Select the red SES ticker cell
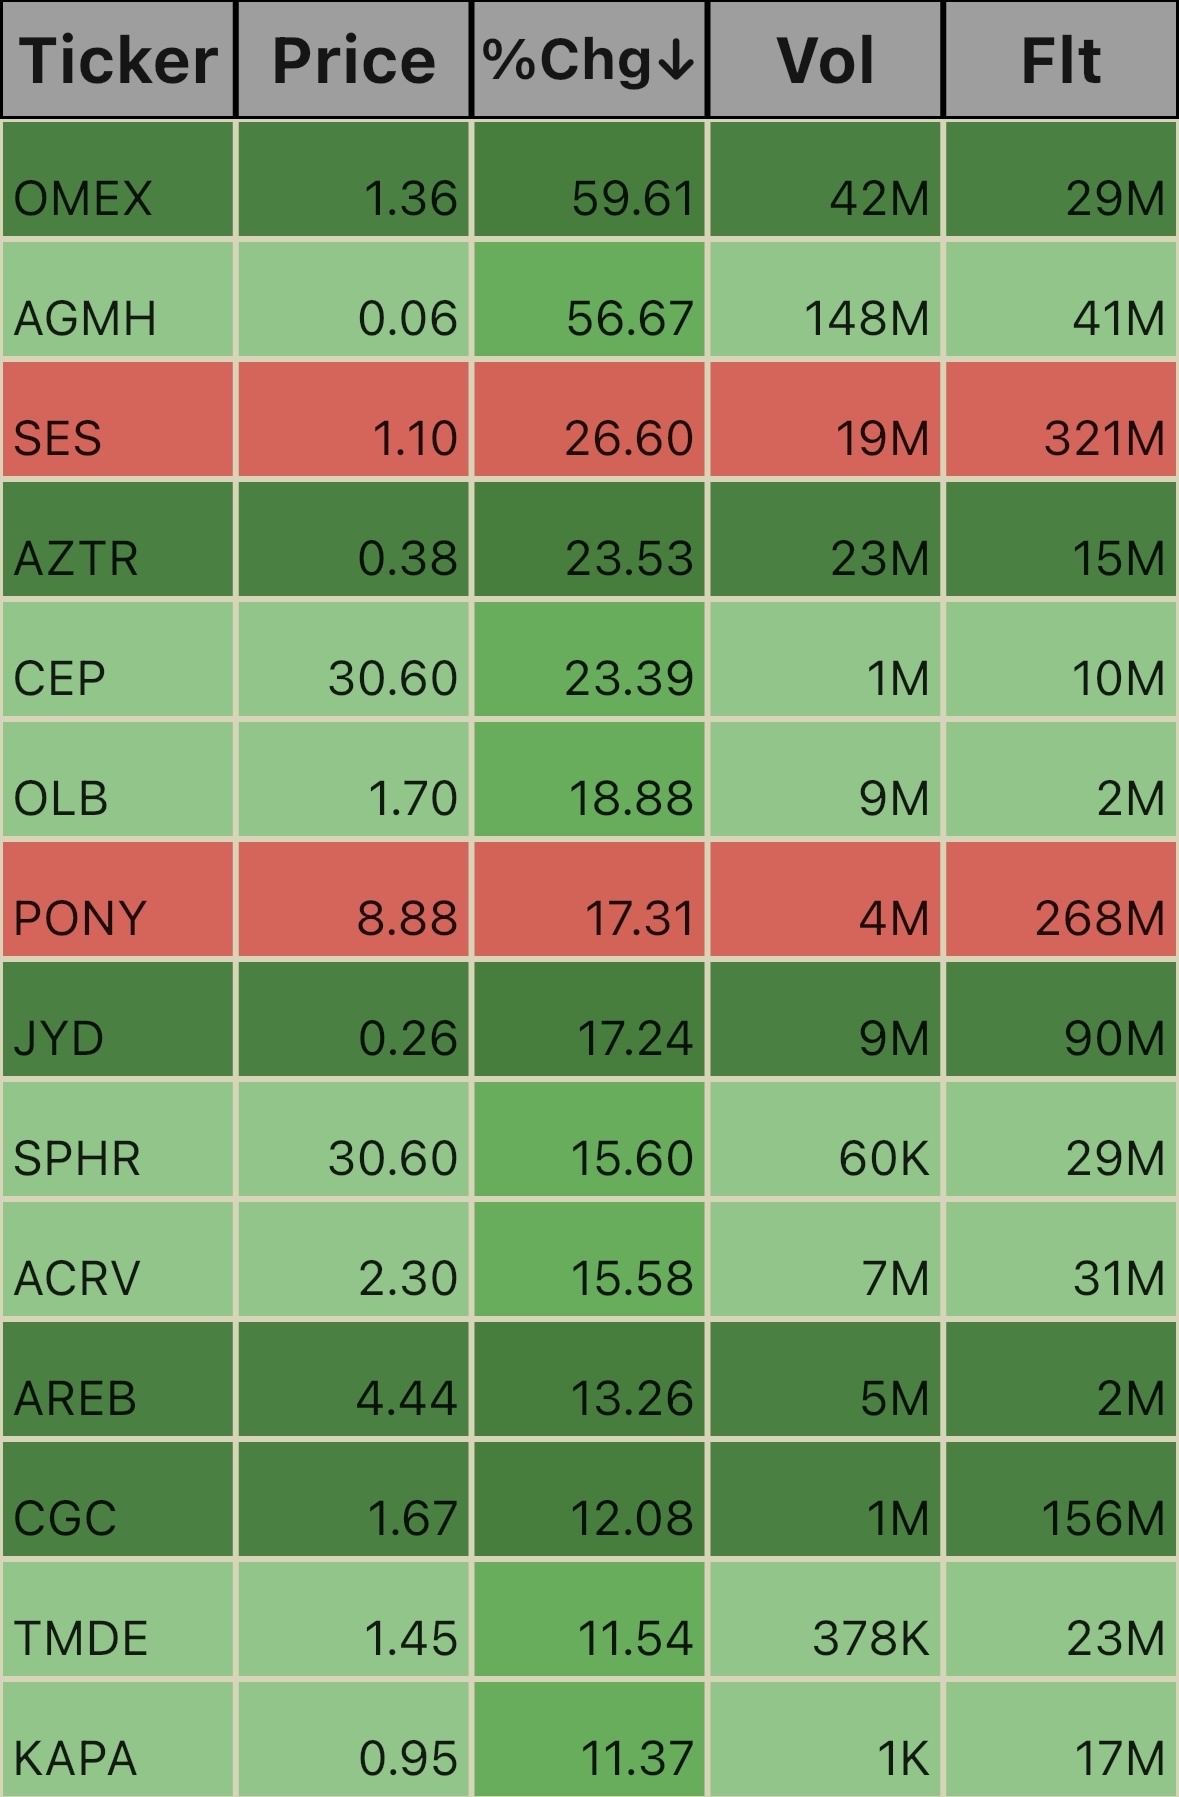Screen dimensions: 1179x1797 coord(118,419)
